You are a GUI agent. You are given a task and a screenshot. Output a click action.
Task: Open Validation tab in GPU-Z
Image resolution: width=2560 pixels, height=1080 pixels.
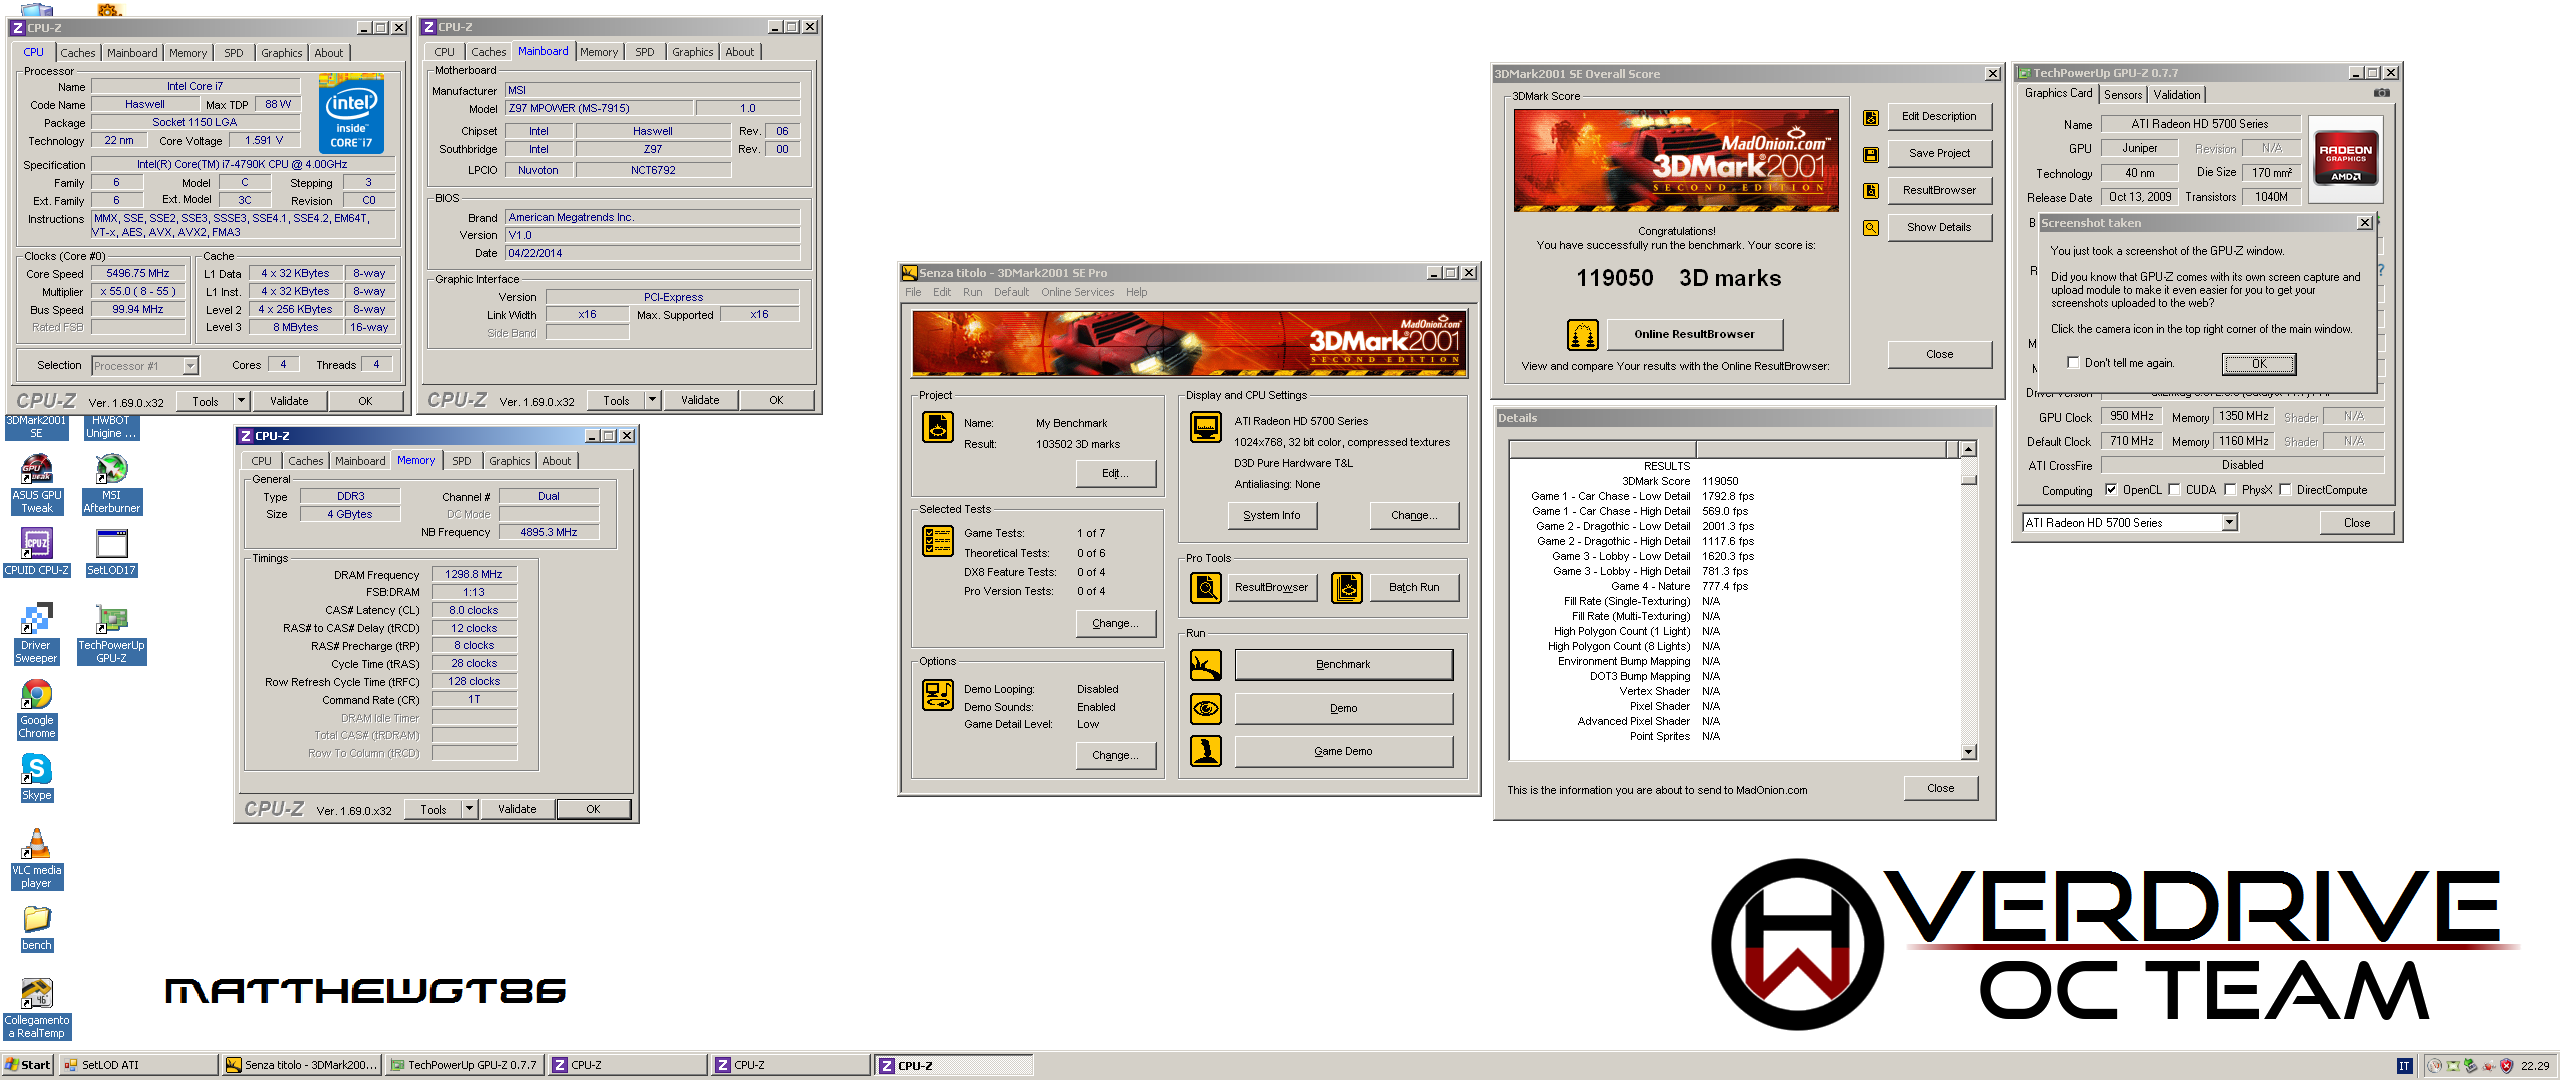click(2177, 95)
